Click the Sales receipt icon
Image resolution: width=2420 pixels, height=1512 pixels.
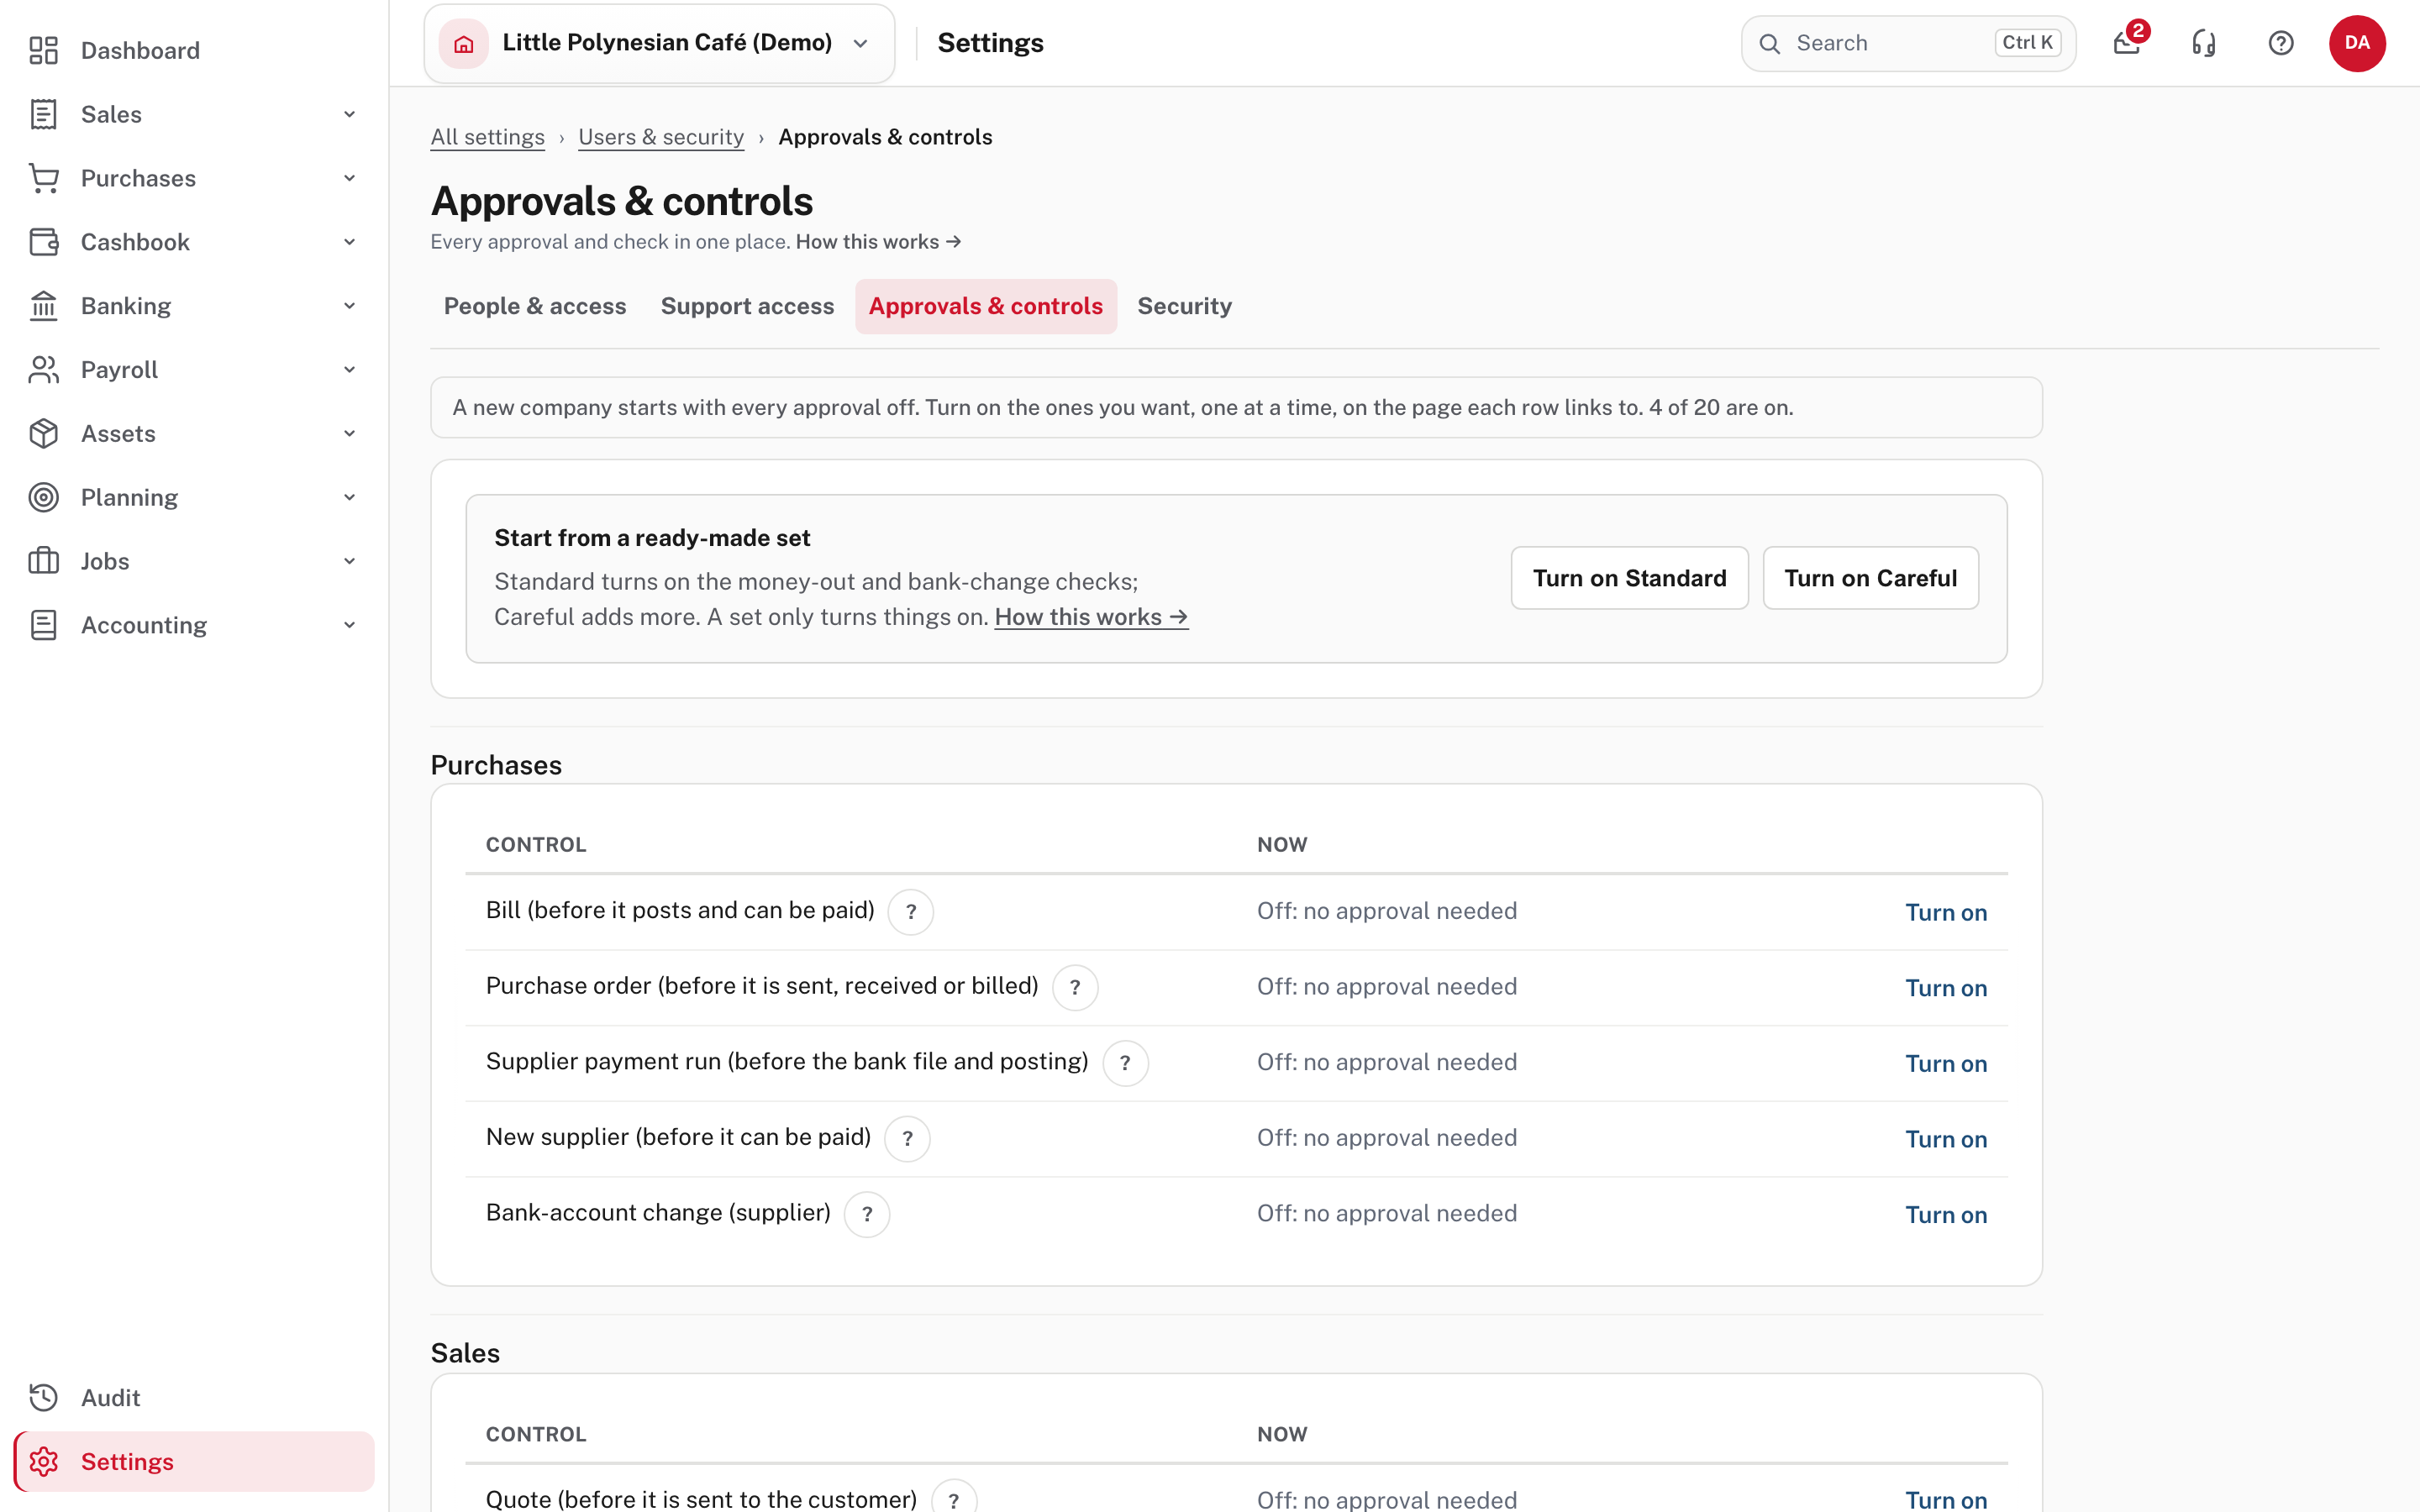(x=43, y=114)
